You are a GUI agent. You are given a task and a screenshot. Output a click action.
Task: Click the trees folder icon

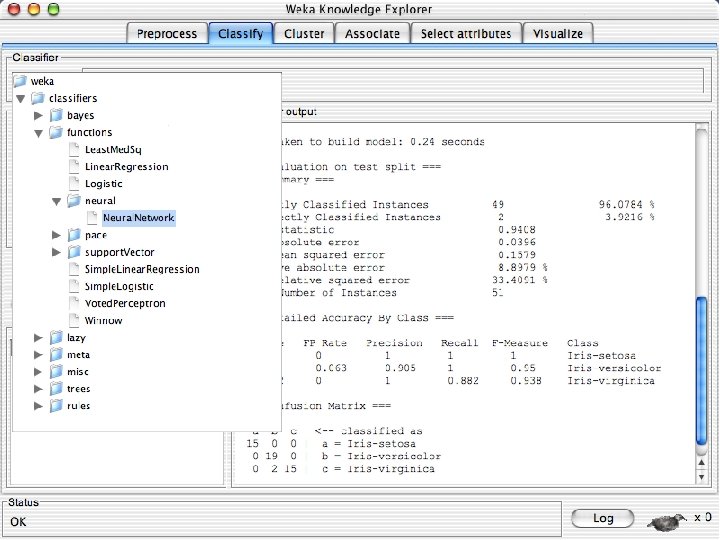click(56, 388)
